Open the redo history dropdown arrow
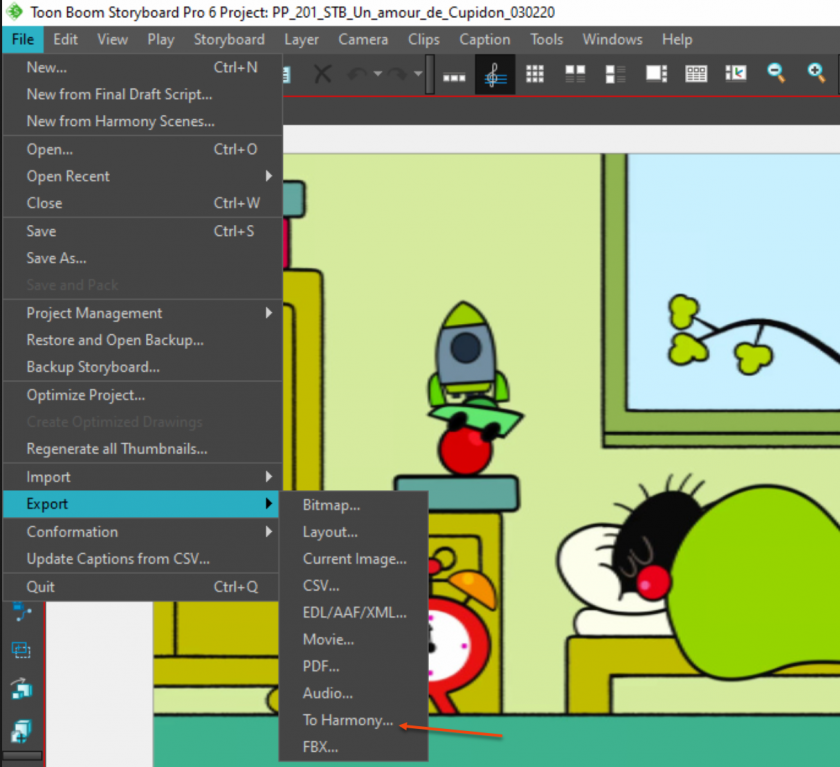The image size is (840, 767). click(418, 74)
